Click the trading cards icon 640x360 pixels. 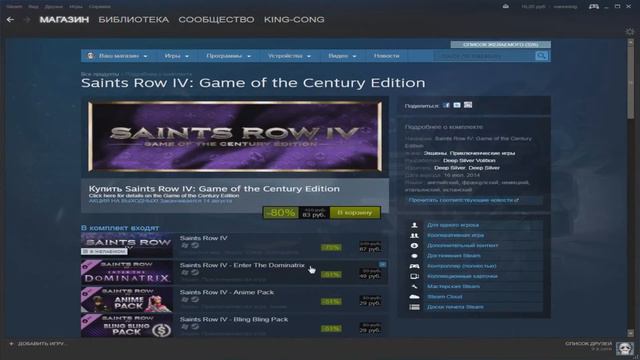click(x=414, y=276)
